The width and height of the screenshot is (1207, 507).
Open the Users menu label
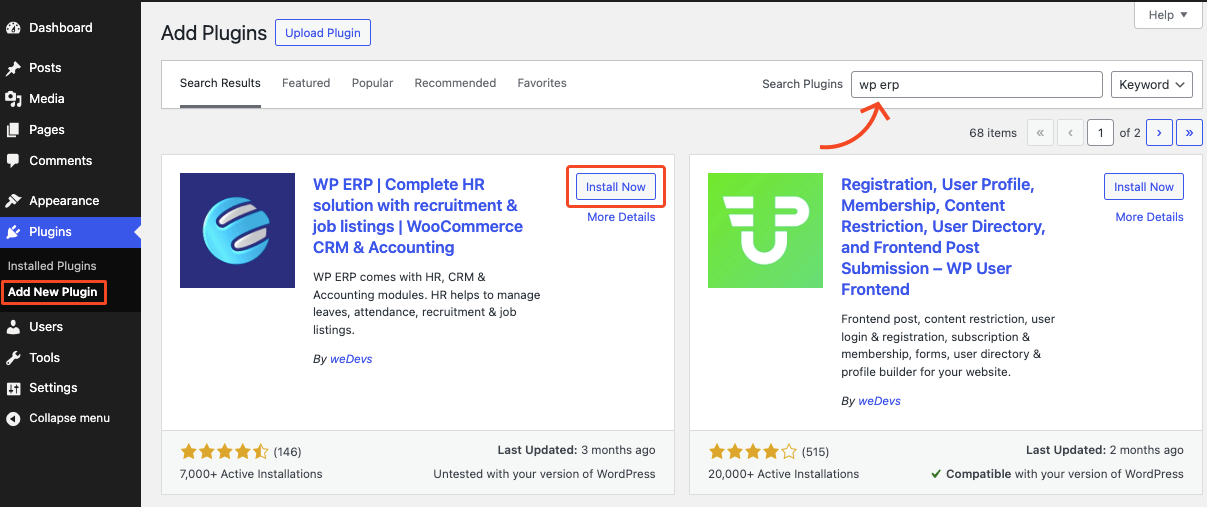[46, 327]
